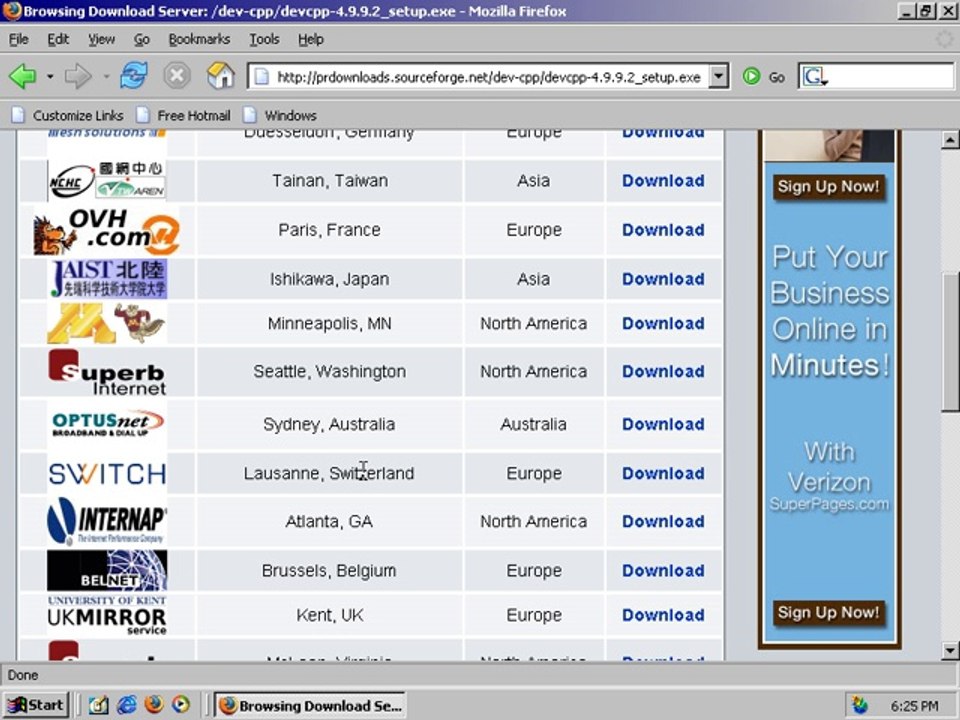Click the taskbar clock showing 6:25 PM
This screenshot has height=720, width=960.
pyautogui.click(x=914, y=706)
